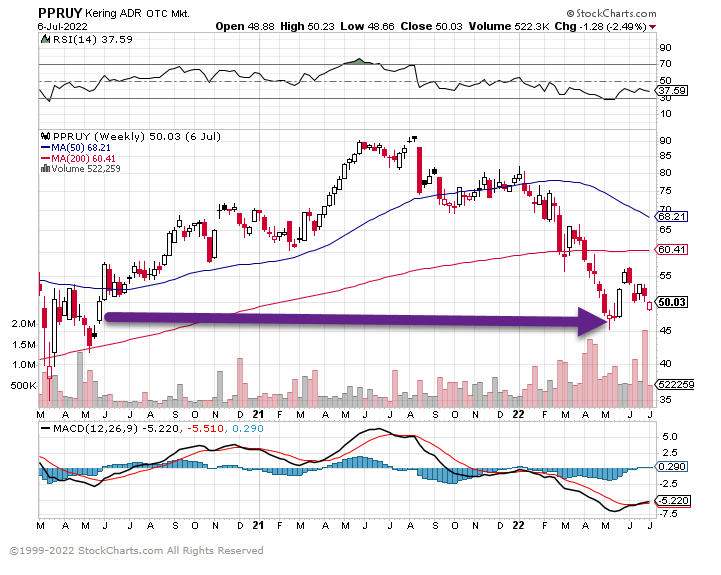Click the MA(200) 60.41 legend entry
This screenshot has height=575, width=721.
point(79,159)
